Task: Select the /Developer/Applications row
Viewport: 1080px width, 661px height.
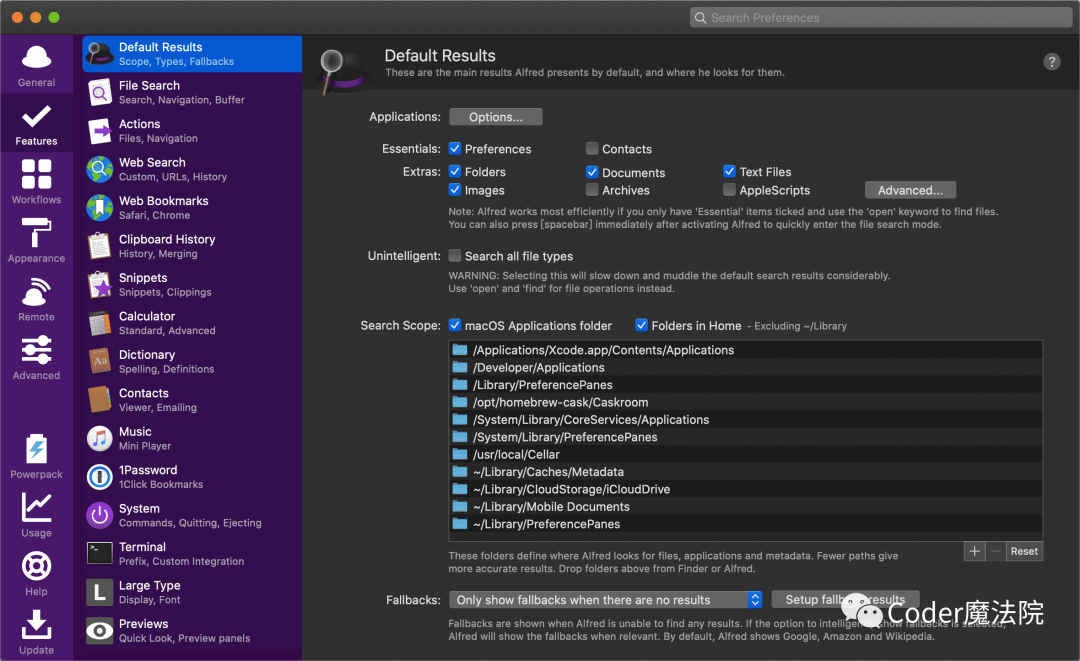Action: pos(745,368)
